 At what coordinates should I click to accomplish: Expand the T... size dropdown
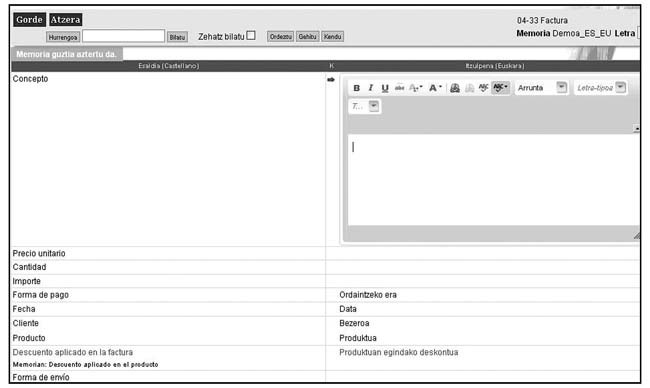click(364, 106)
